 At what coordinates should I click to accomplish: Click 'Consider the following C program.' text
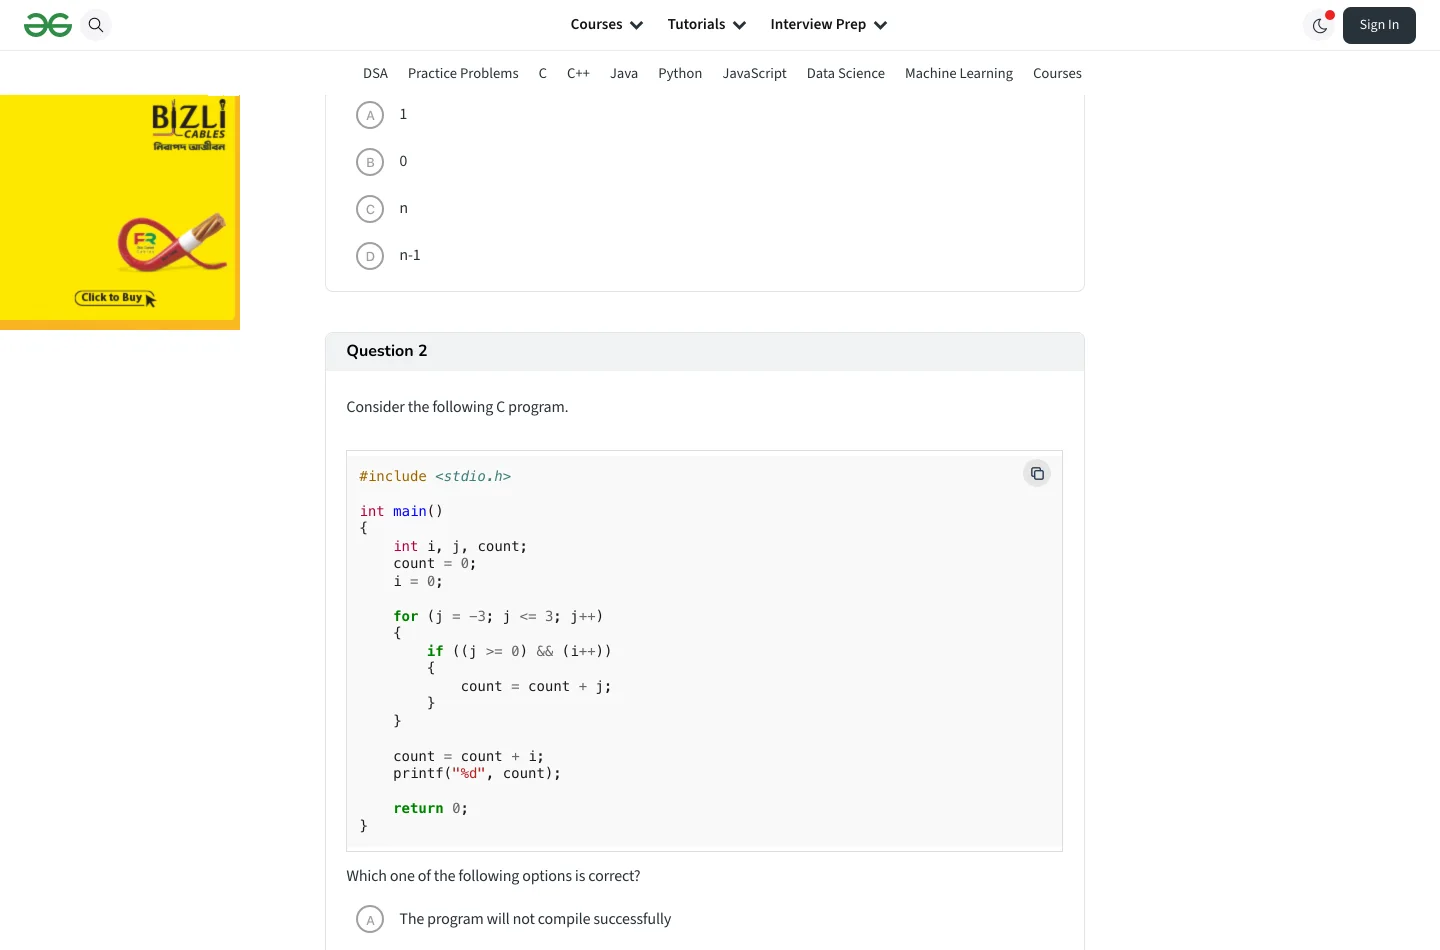coord(457,407)
